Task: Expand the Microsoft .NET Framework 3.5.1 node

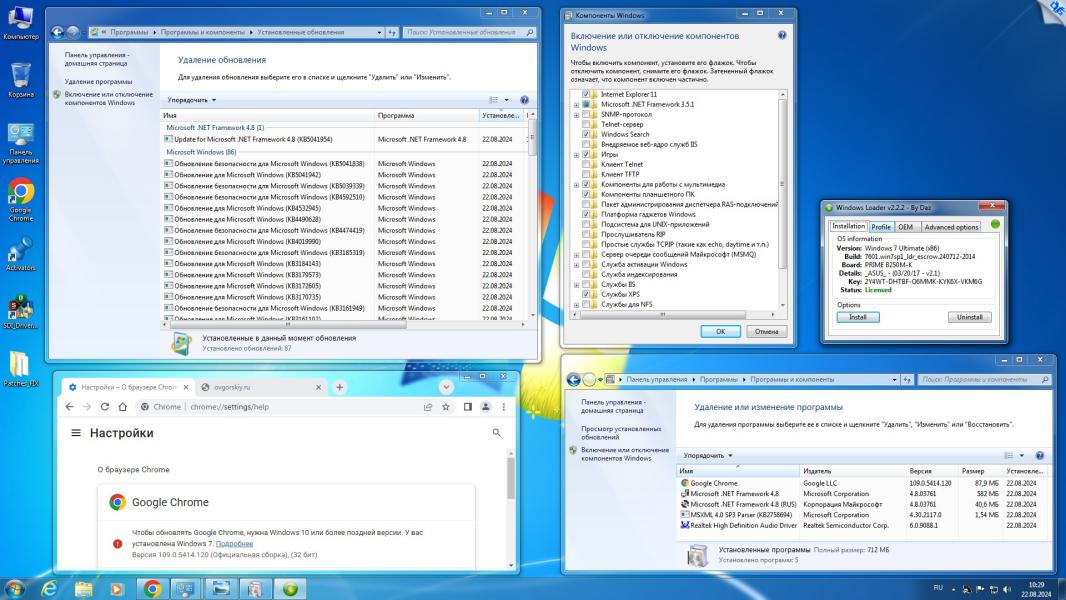Action: coord(576,104)
